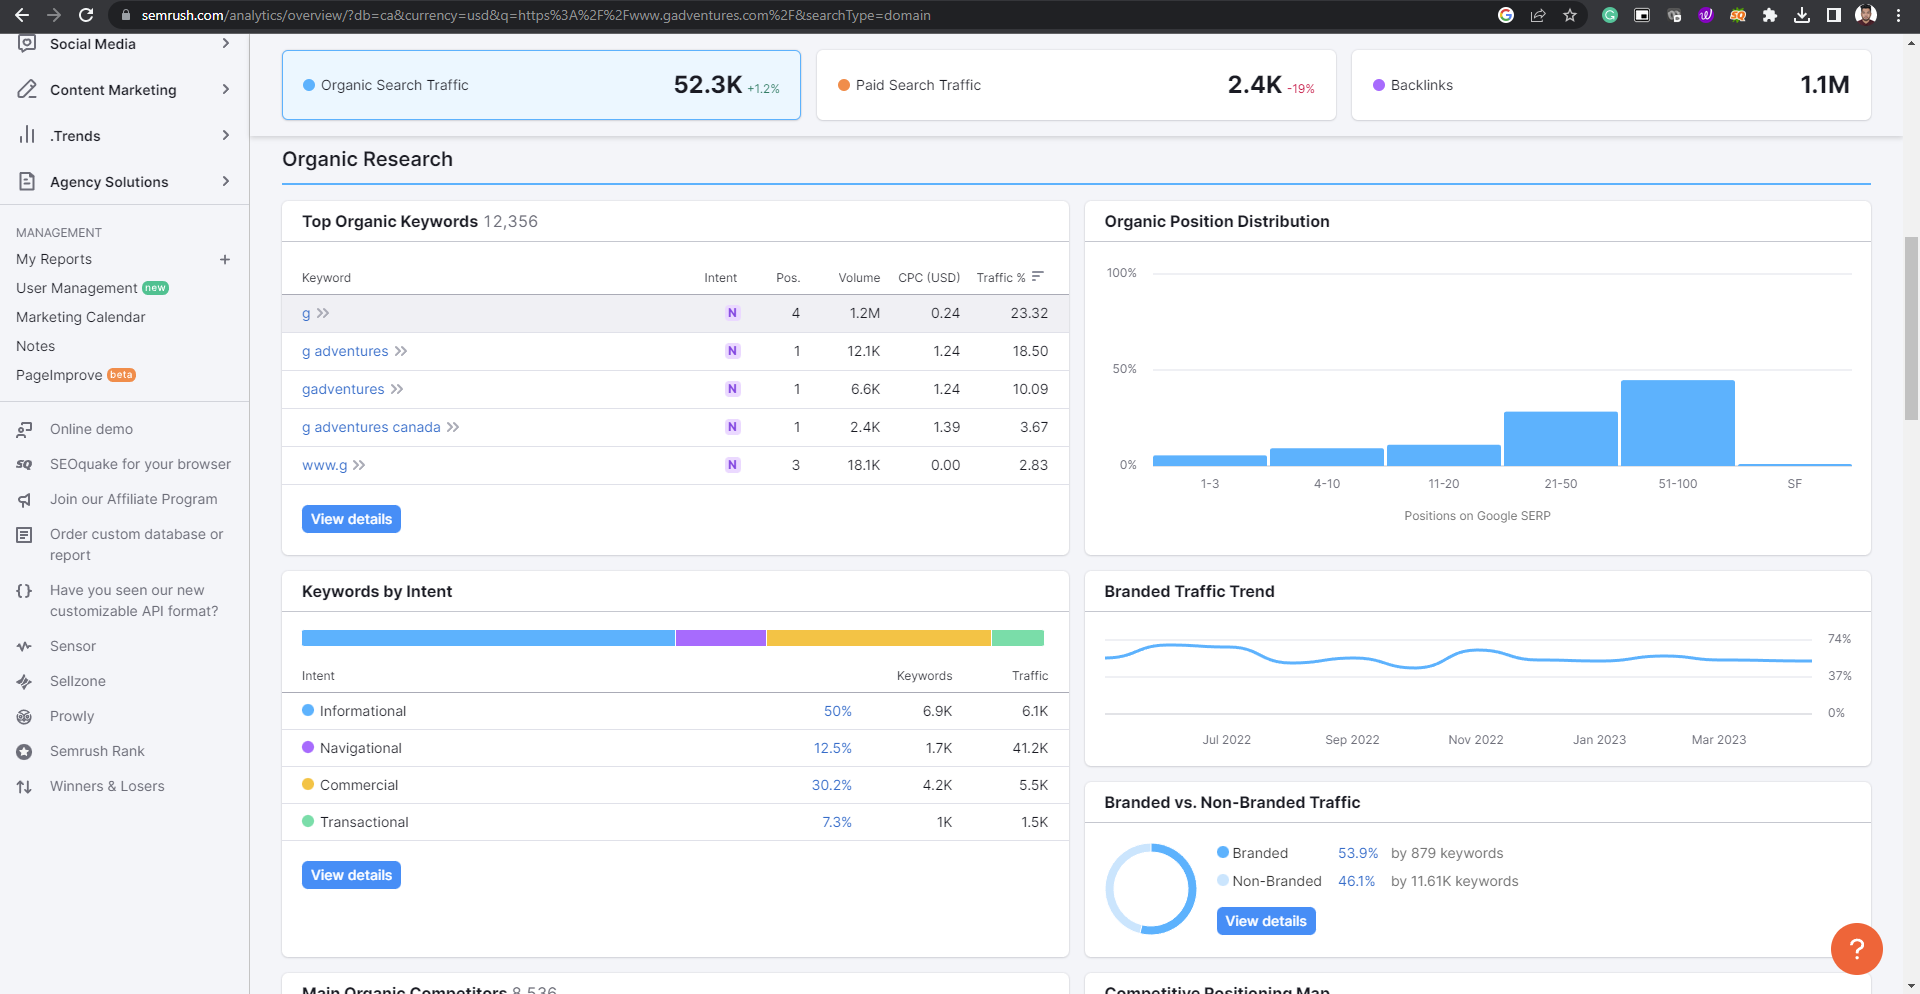Open Marketing Calendar in the sidebar
This screenshot has height=994, width=1920.
[81, 317]
